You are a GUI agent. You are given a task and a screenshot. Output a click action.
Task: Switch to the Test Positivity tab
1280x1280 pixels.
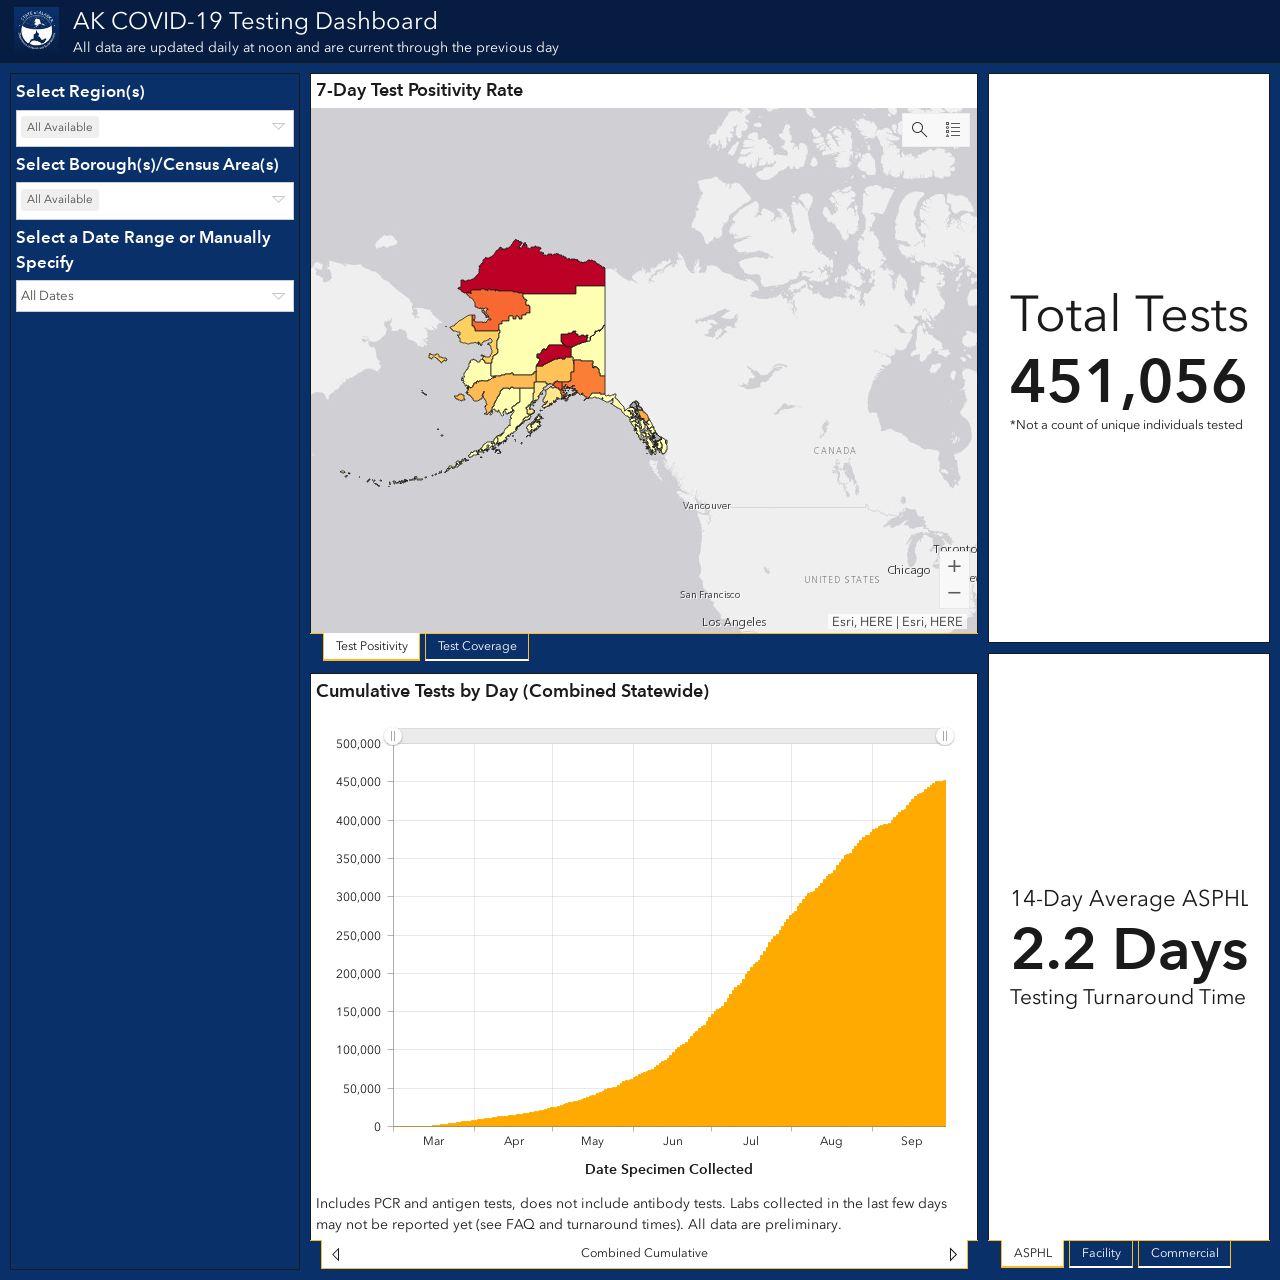(372, 646)
